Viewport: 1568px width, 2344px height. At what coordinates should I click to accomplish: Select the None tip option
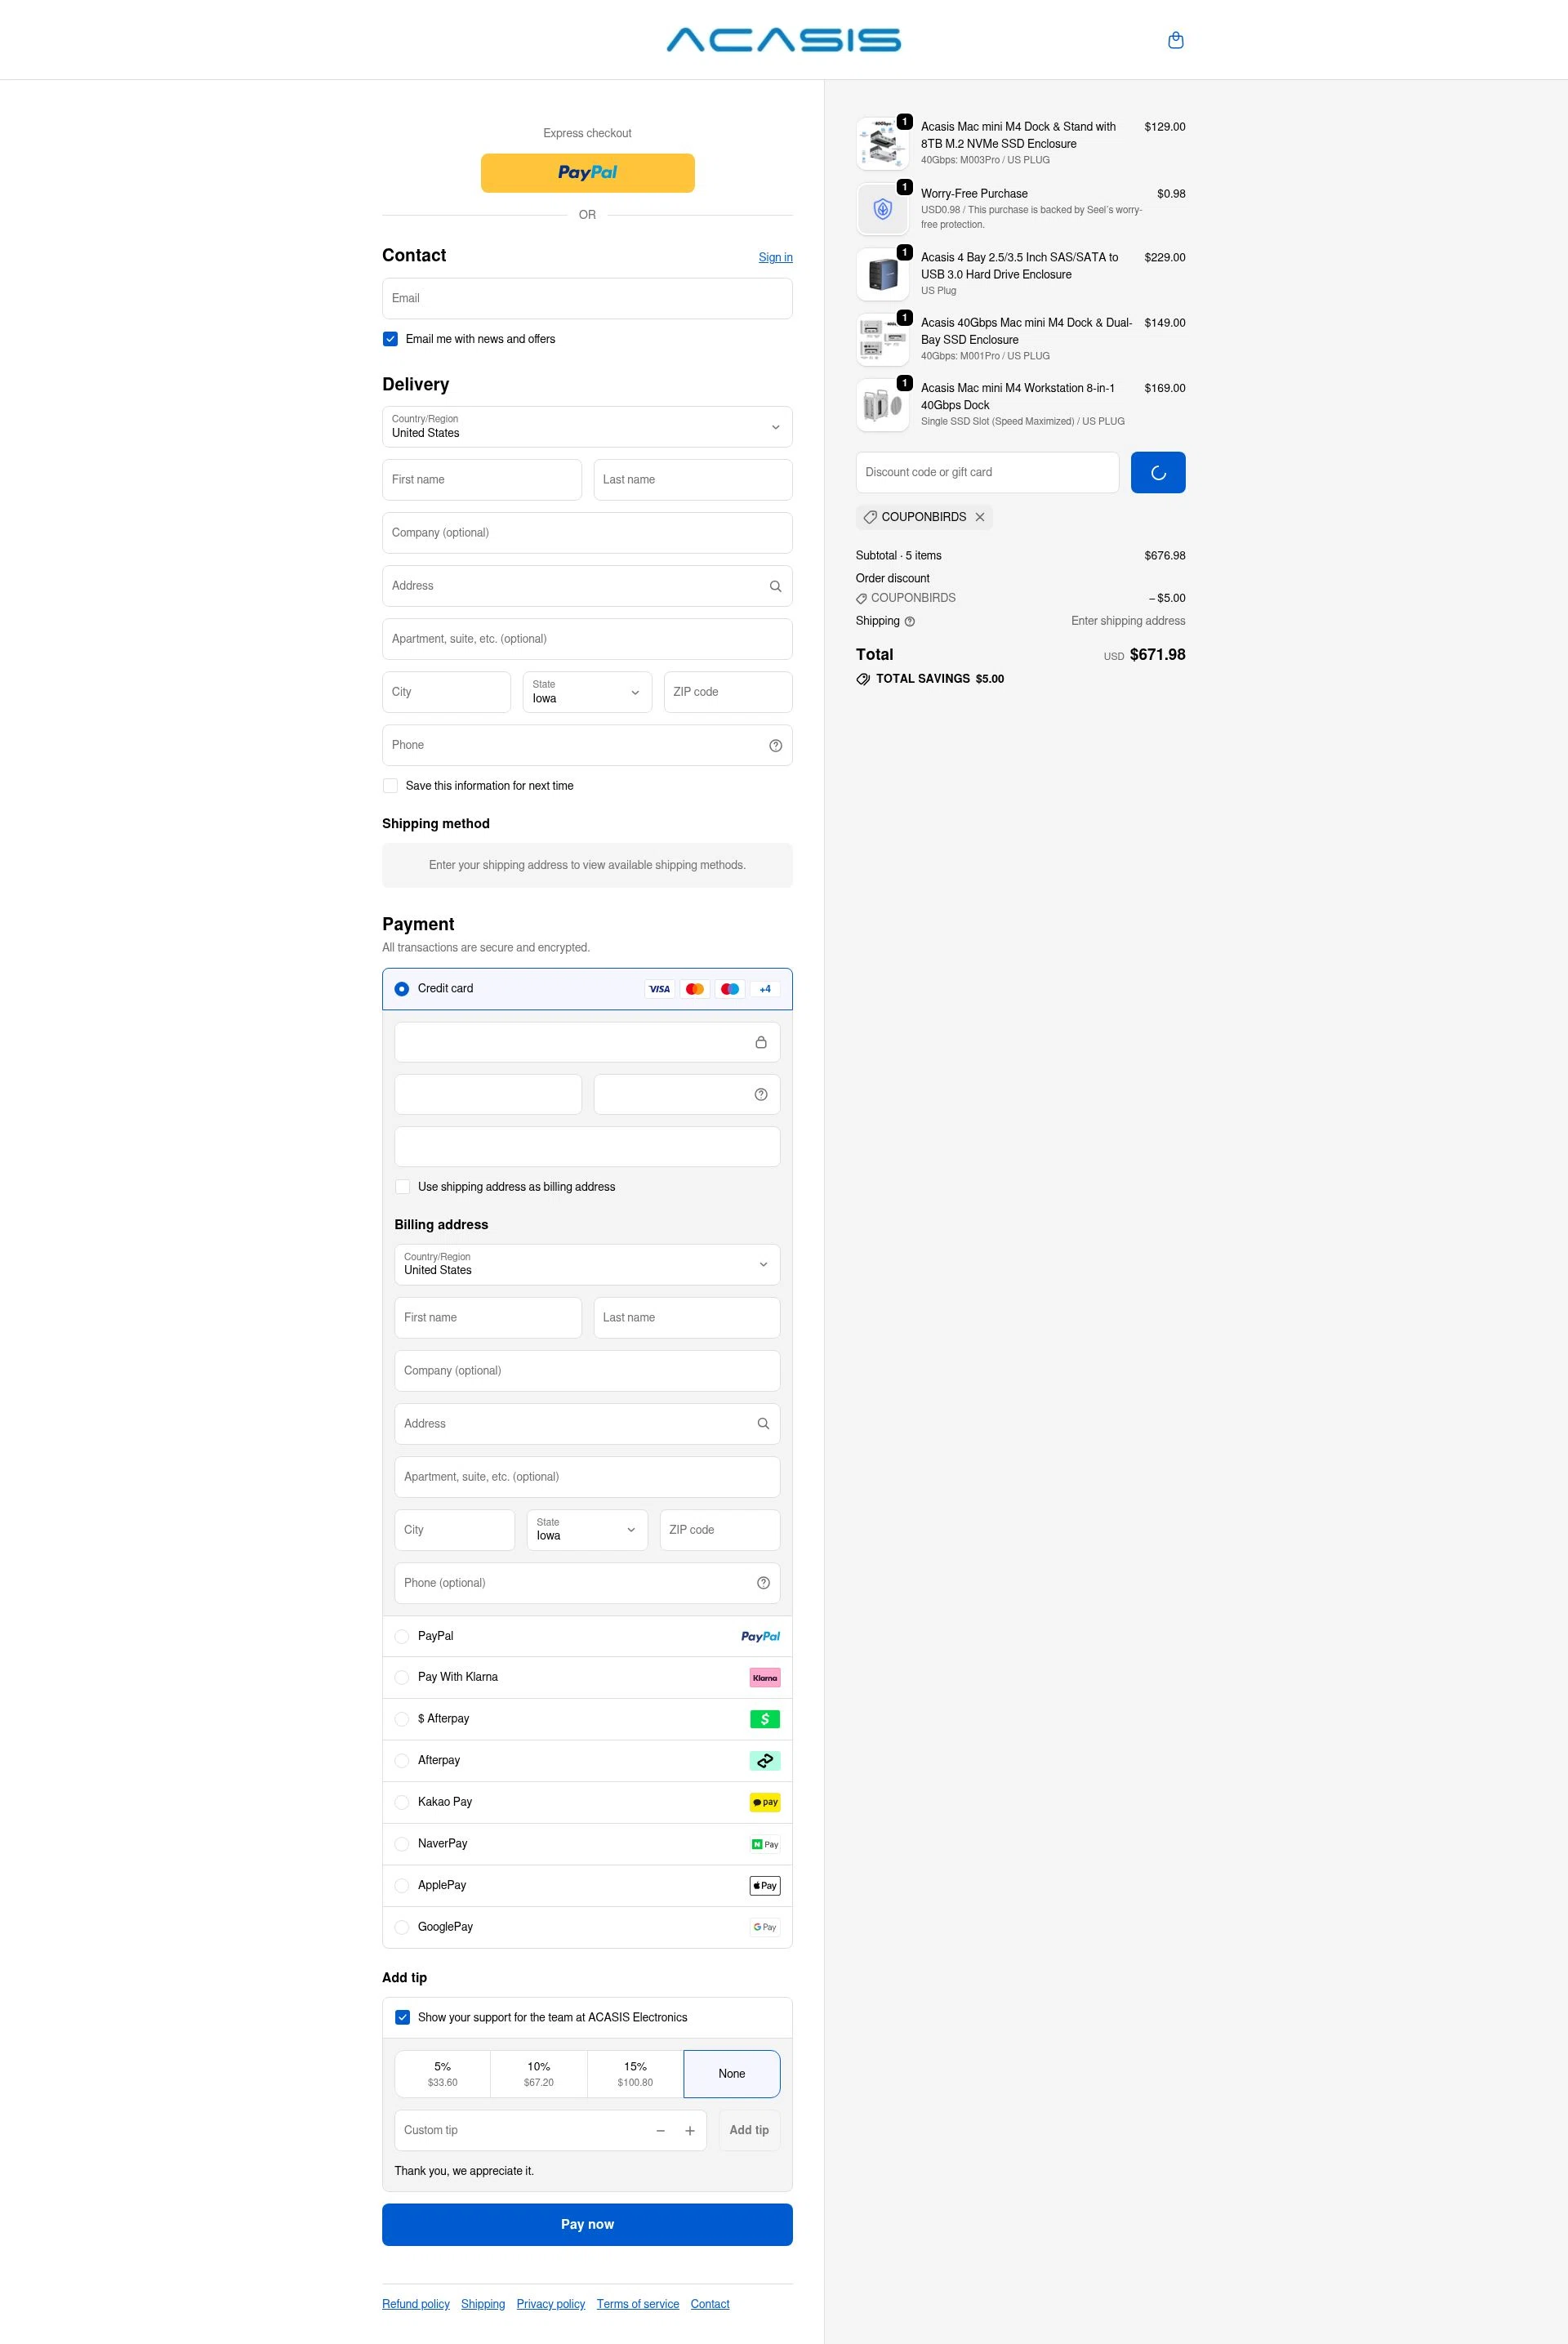pos(731,2073)
